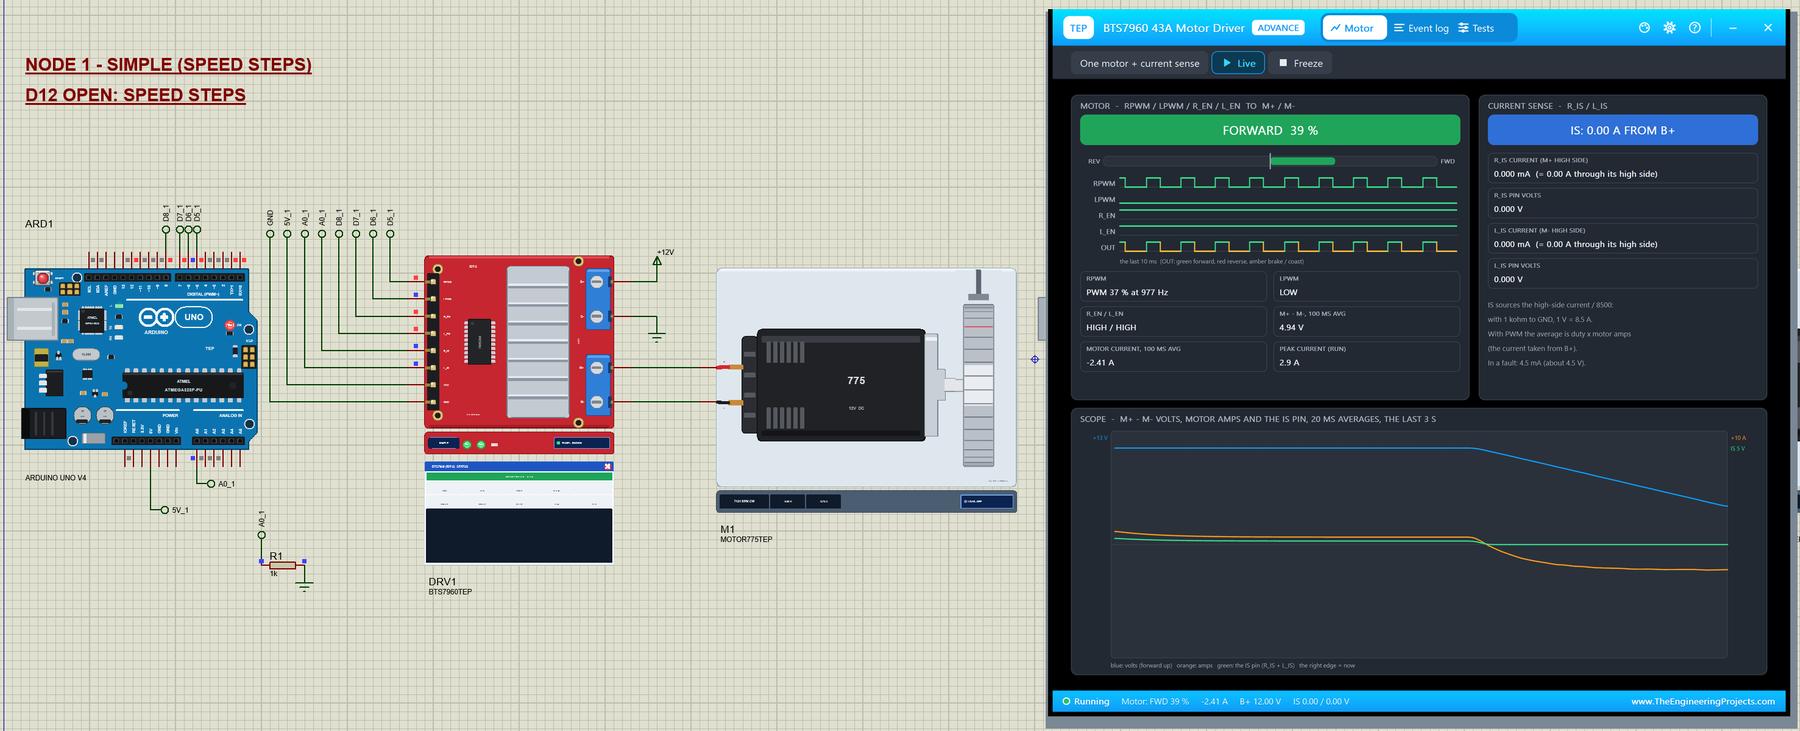The image size is (1800, 731).
Task: Click the TEP logo badge
Action: click(1078, 28)
